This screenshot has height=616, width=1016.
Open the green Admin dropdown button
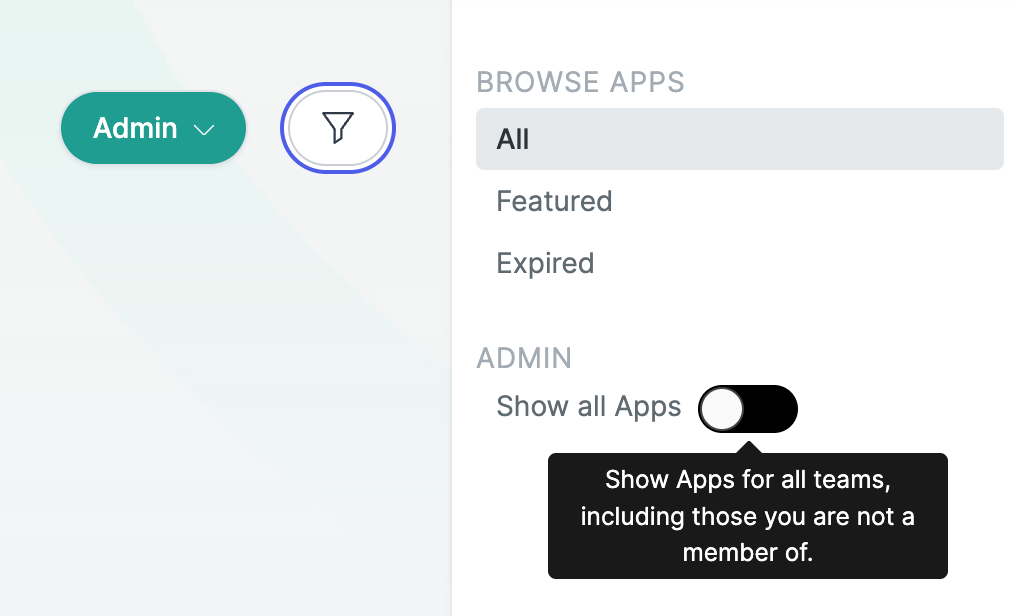pyautogui.click(x=154, y=128)
